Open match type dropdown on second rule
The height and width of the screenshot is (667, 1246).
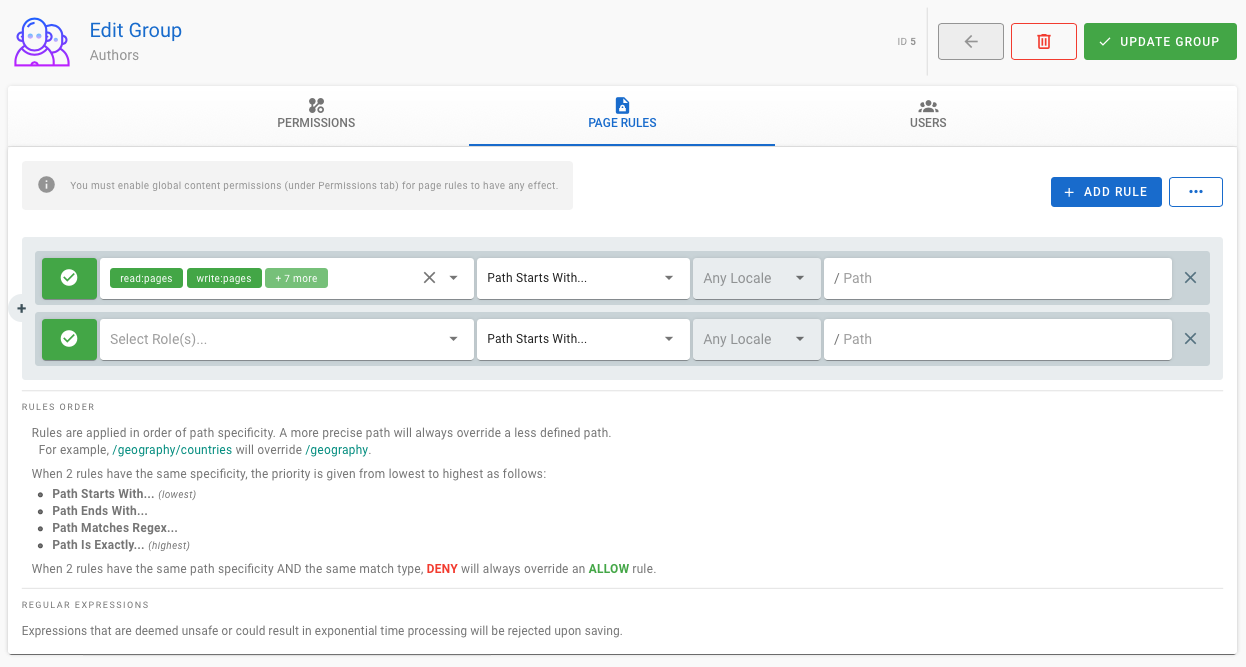point(583,339)
